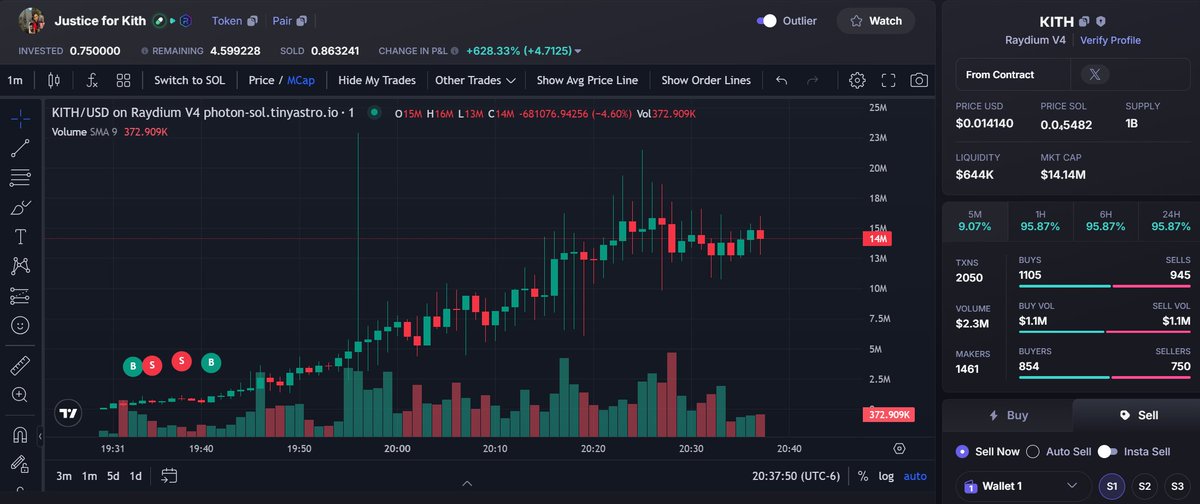Image resolution: width=1200 pixels, height=504 pixels.
Task: Select the crosshair cursor tool
Action: [x=19, y=119]
